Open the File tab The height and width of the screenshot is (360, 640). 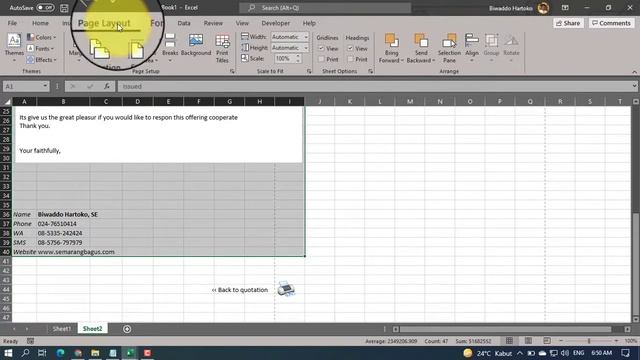pyautogui.click(x=12, y=23)
